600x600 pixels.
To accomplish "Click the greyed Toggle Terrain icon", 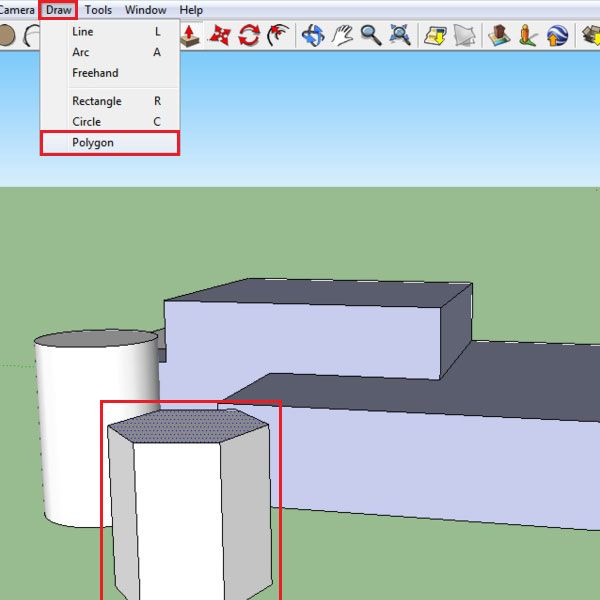I will (x=464, y=36).
